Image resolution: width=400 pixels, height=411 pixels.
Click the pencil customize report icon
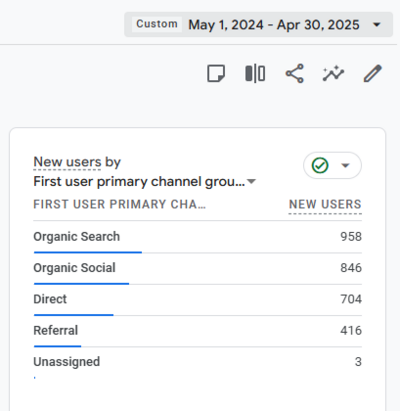(372, 73)
